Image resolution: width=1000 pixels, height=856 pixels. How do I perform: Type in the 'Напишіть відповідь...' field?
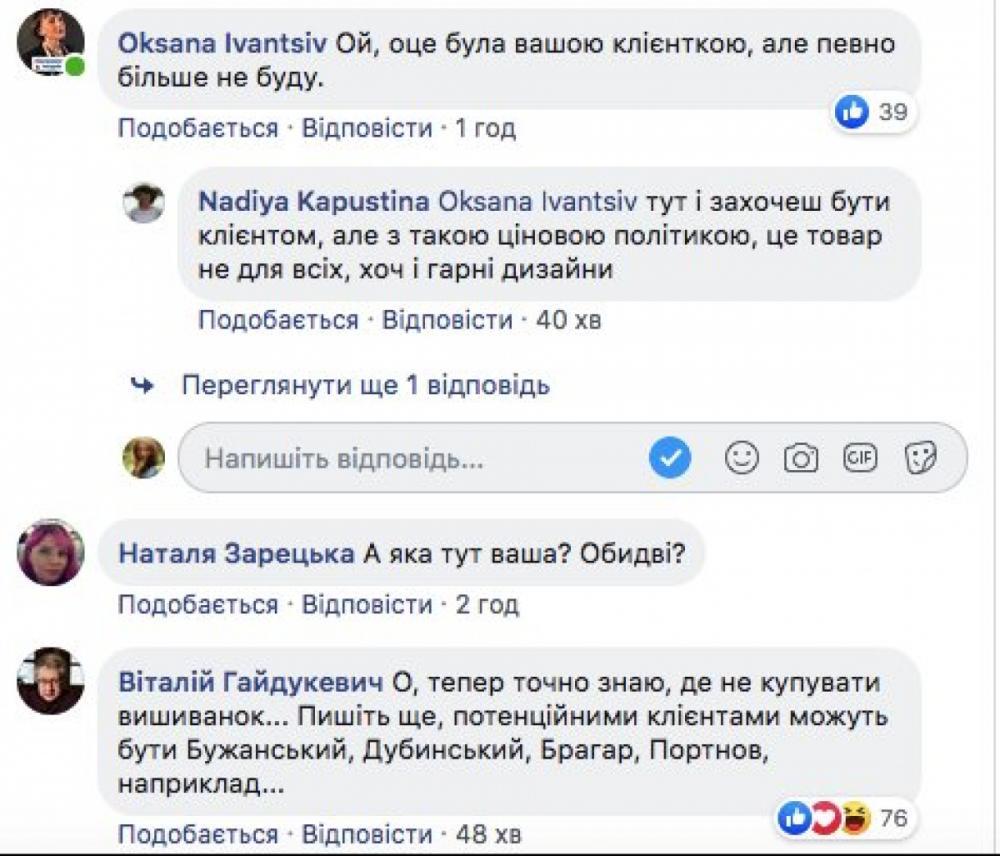tap(400, 459)
